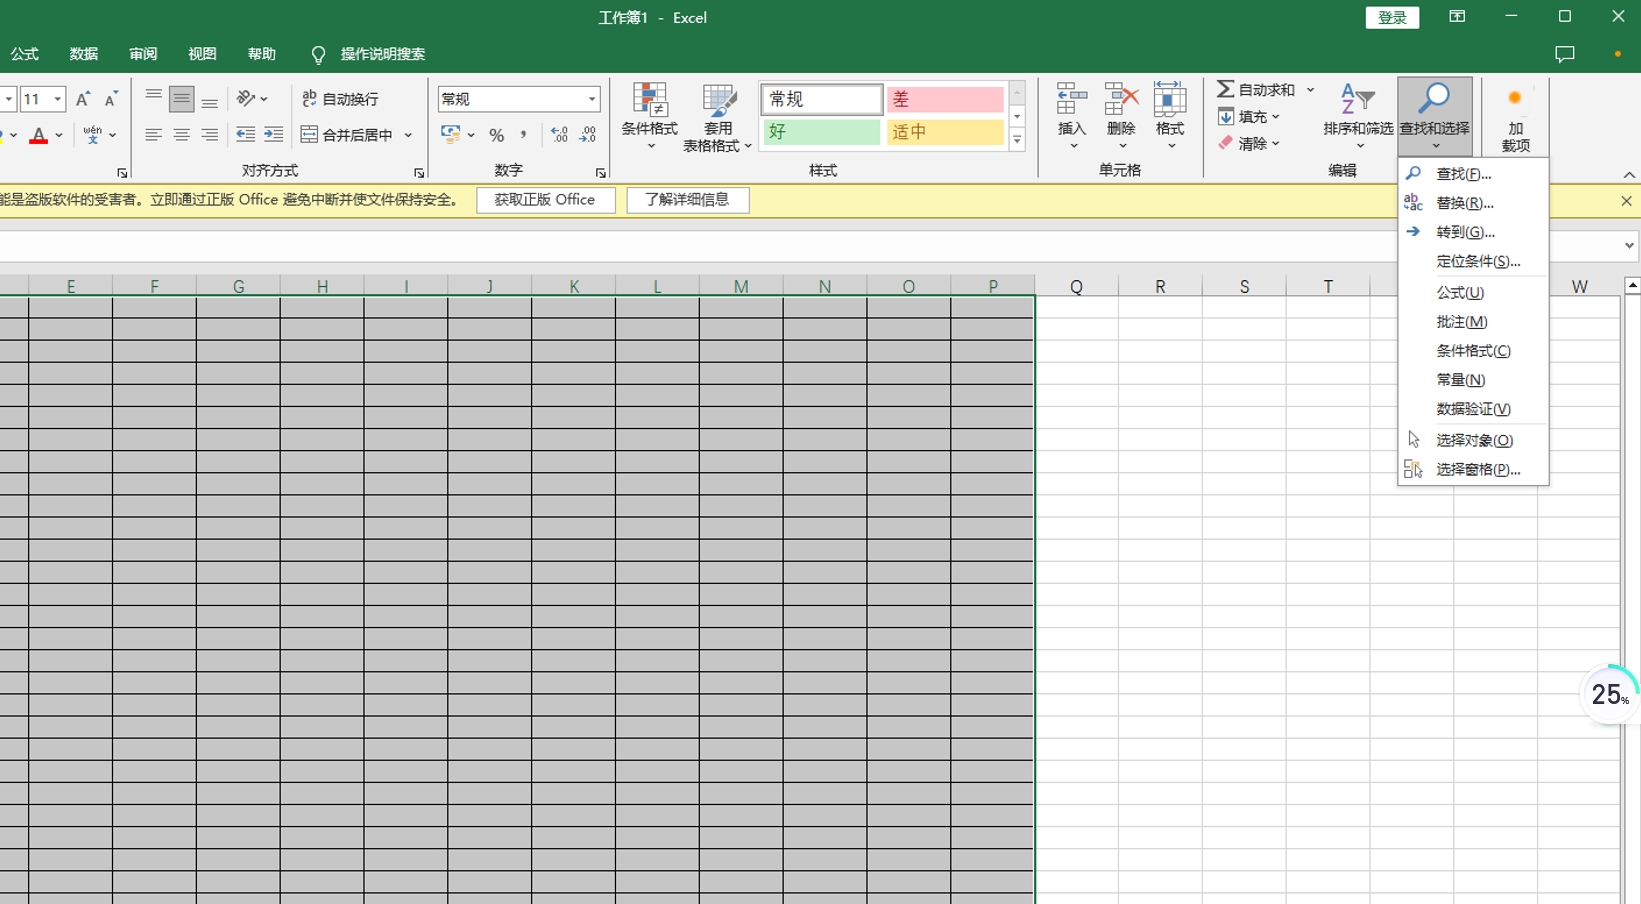1641x904 pixels.
Task: Open the text orientation options
Action: click(x=252, y=98)
